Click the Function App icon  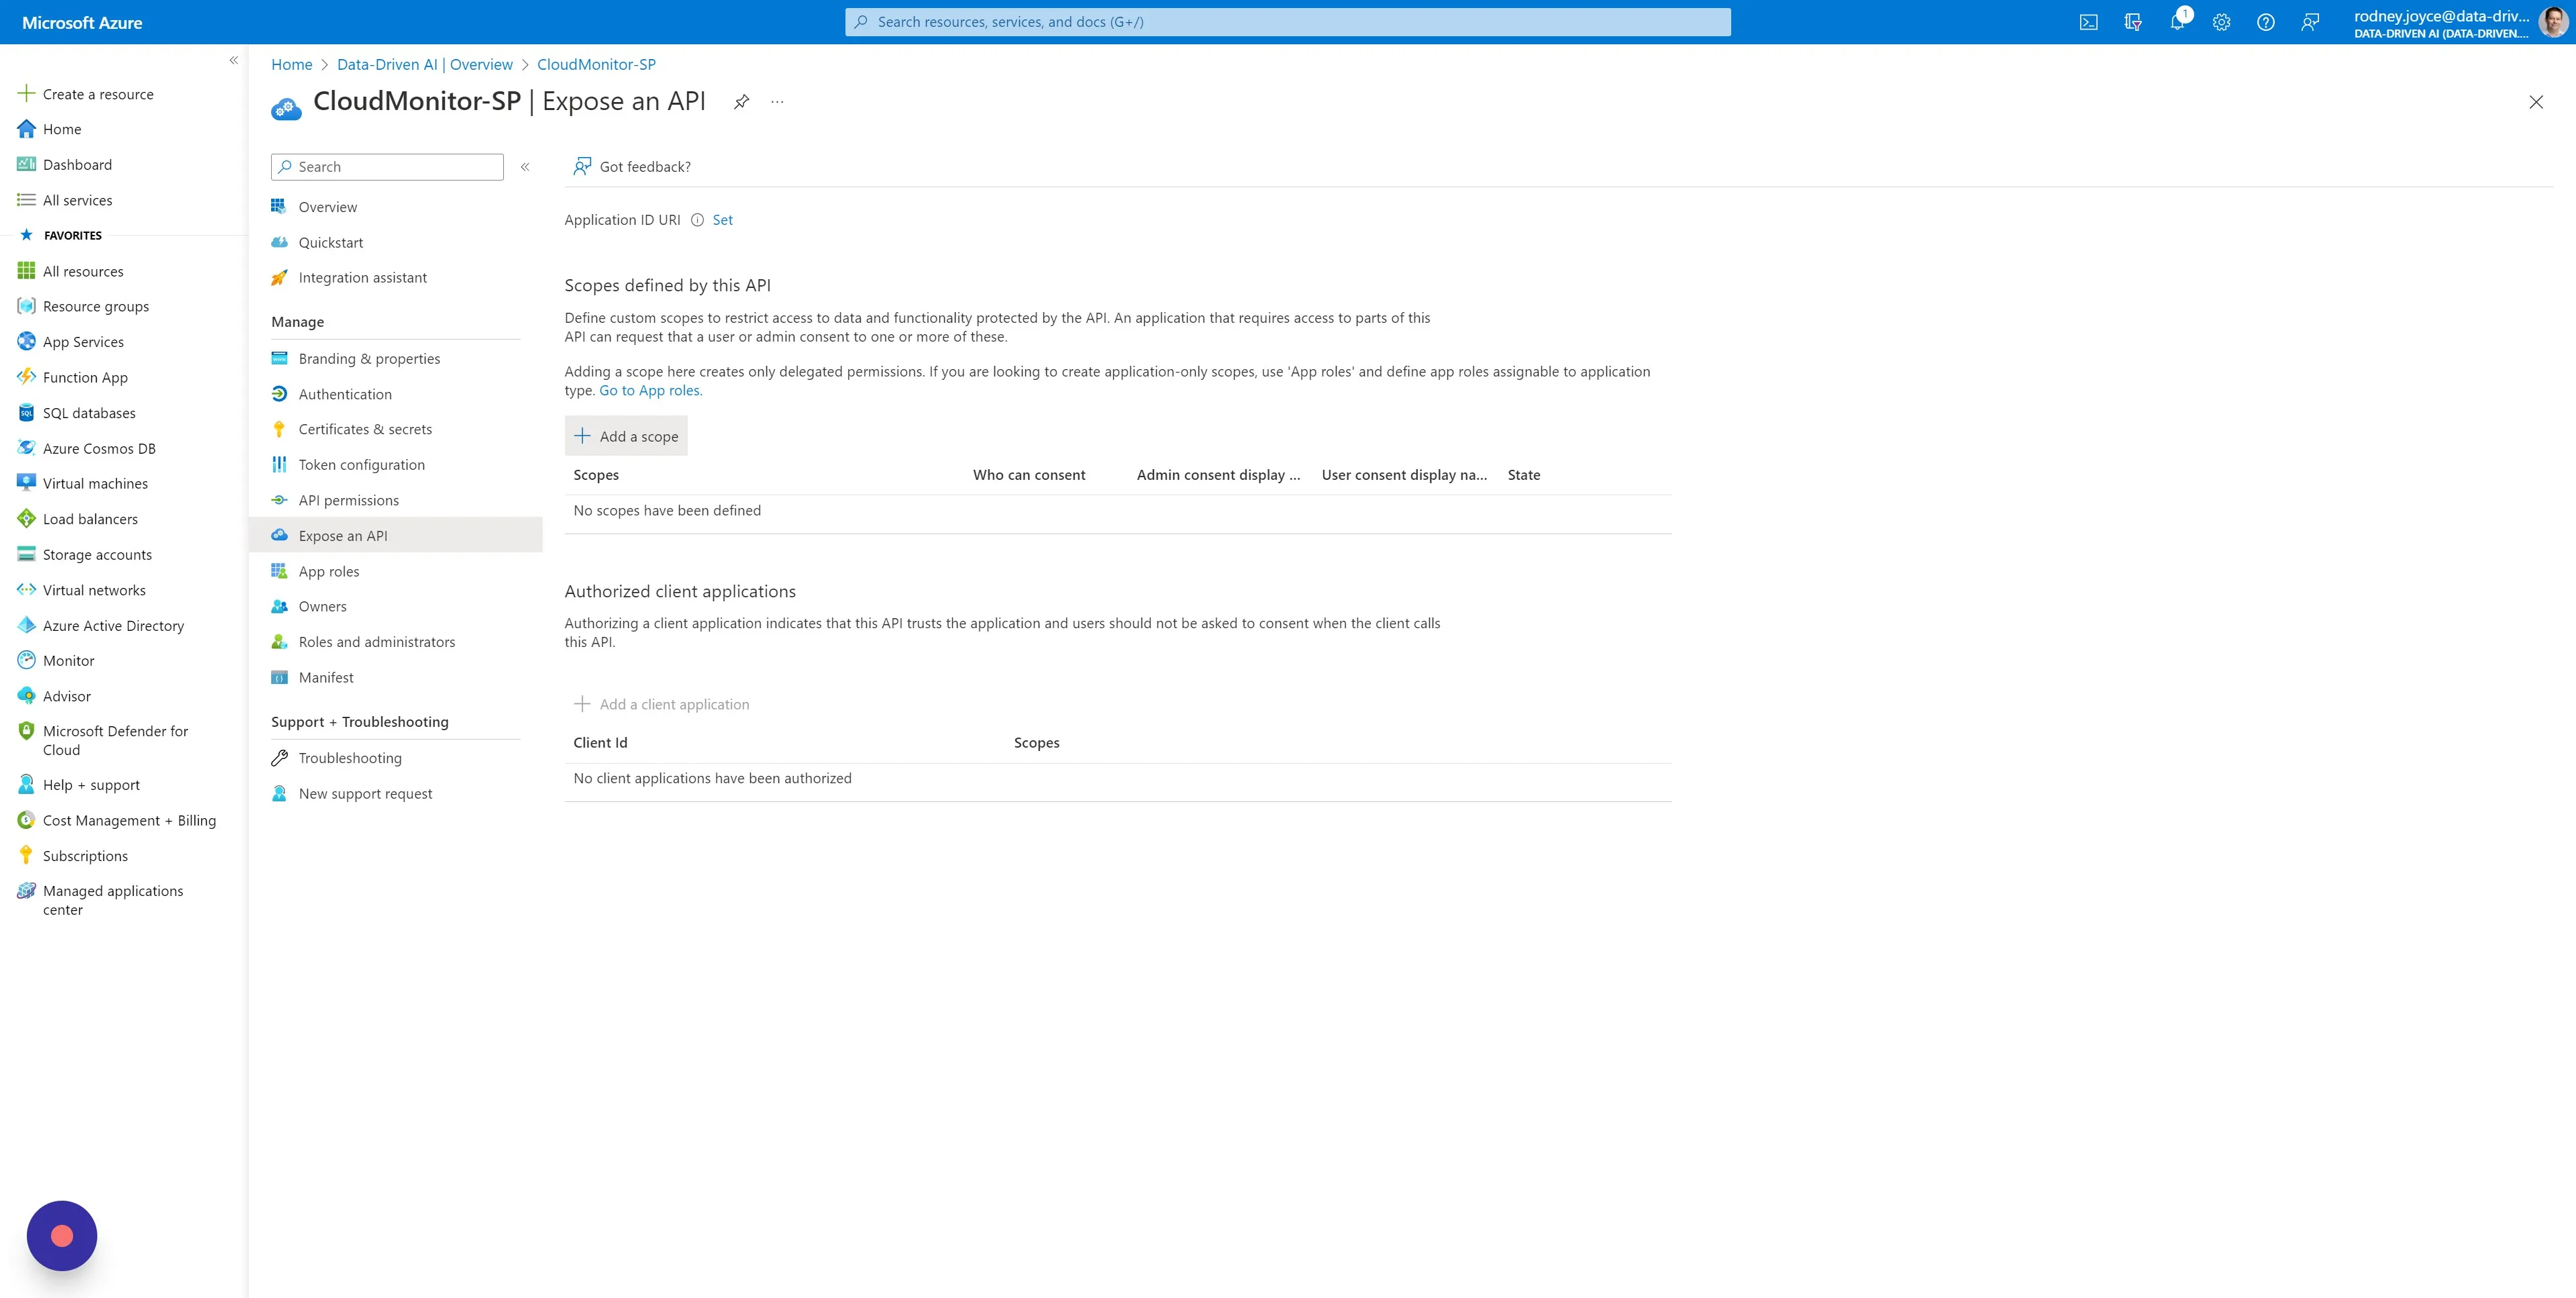27,377
